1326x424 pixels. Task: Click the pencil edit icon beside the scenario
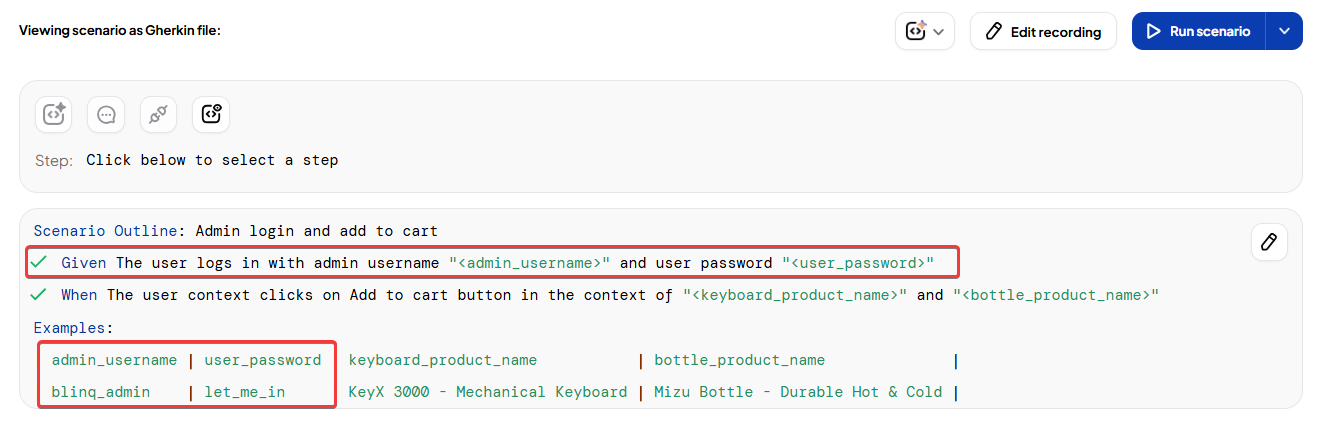1269,242
